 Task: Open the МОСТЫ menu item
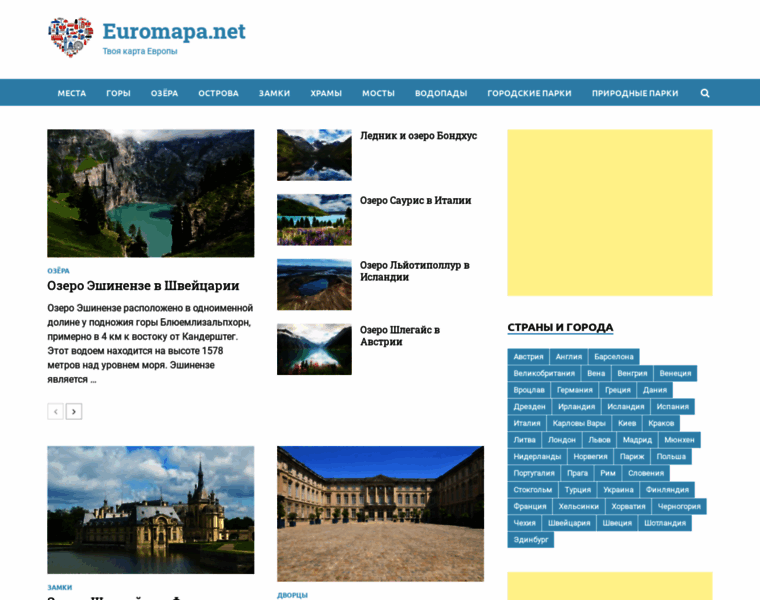379,93
